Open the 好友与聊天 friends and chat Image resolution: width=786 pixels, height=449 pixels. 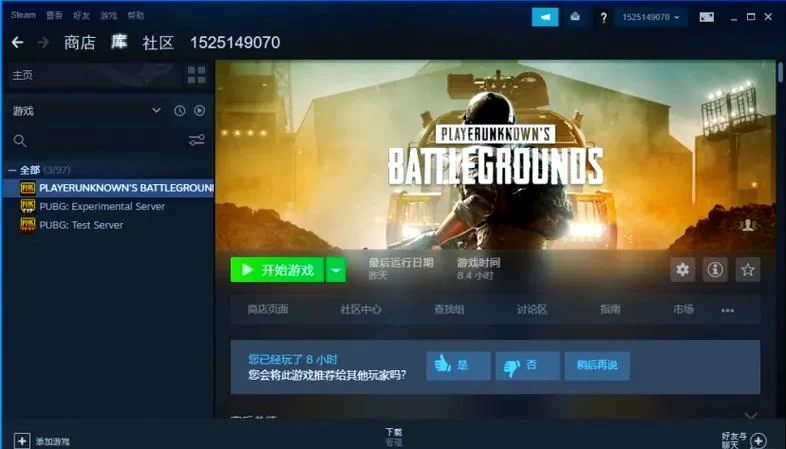point(744,440)
